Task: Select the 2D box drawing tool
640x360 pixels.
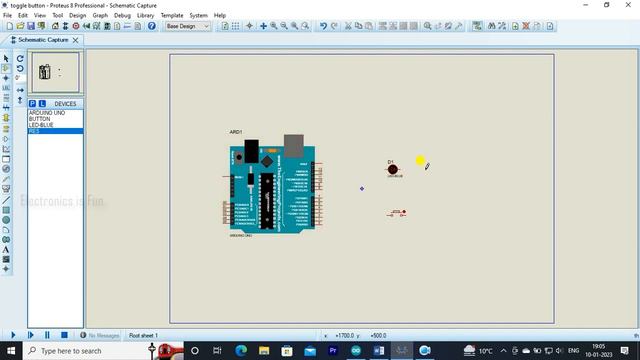Action: 6,210
